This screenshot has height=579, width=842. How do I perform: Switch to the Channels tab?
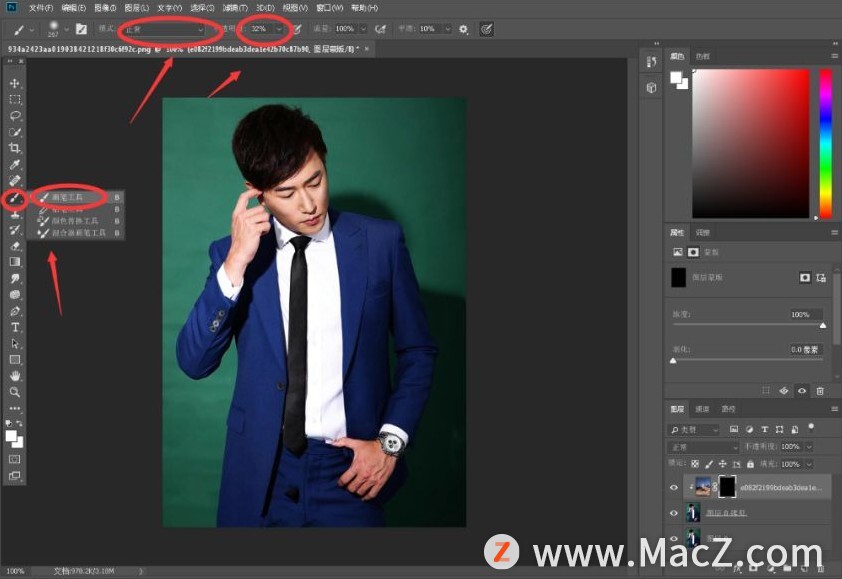pyautogui.click(x=702, y=409)
